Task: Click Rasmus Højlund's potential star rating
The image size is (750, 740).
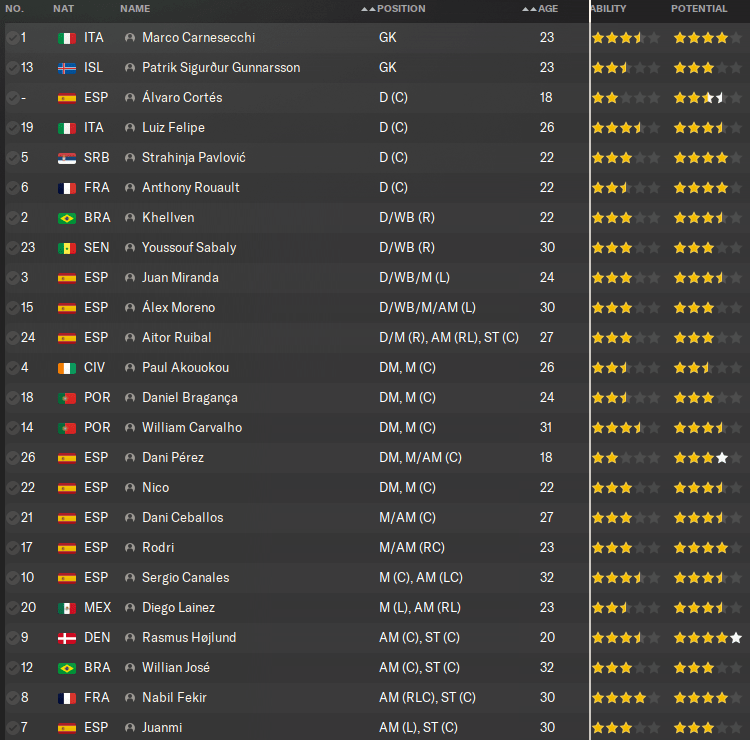Action: click(707, 638)
